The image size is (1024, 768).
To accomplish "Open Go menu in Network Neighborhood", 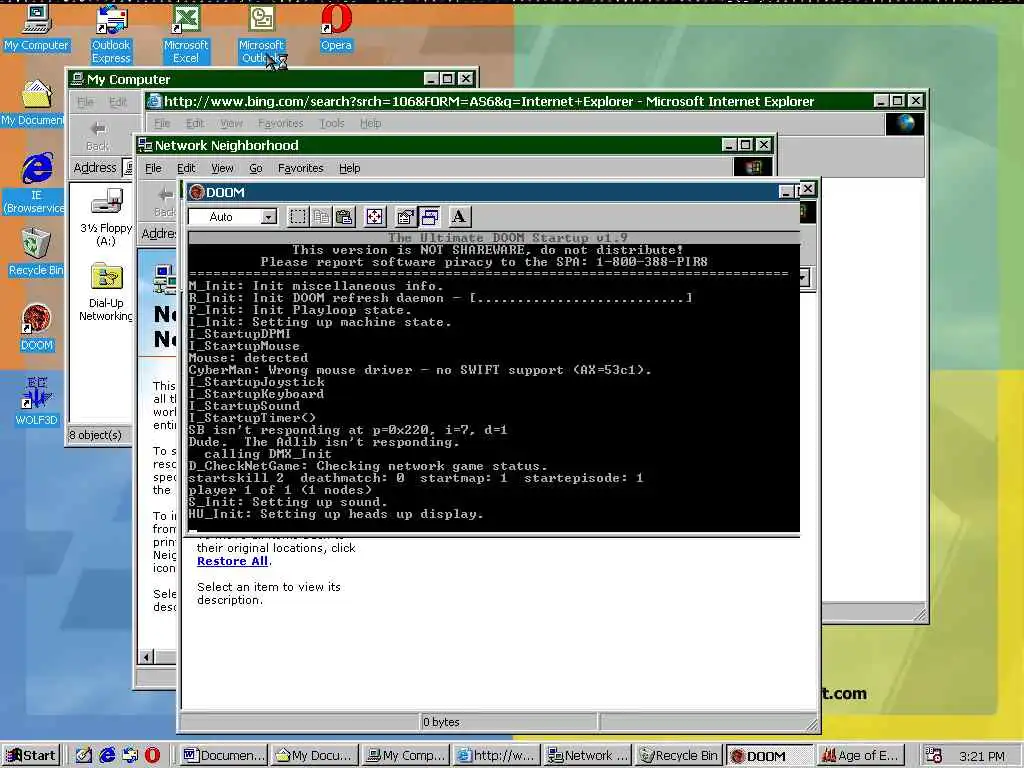I will coord(255,168).
